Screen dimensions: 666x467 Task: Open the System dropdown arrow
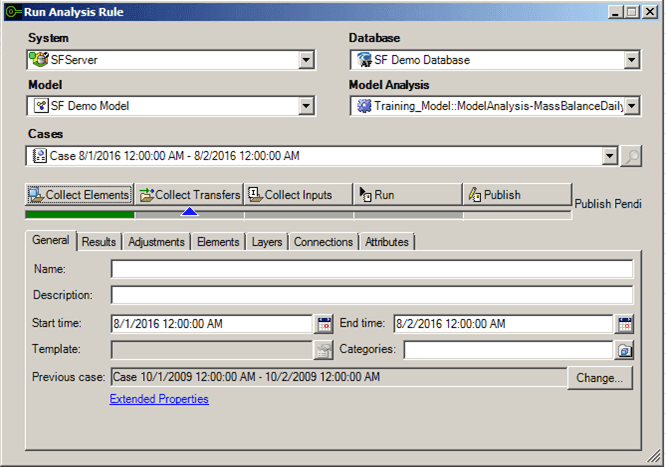pyautogui.click(x=306, y=60)
